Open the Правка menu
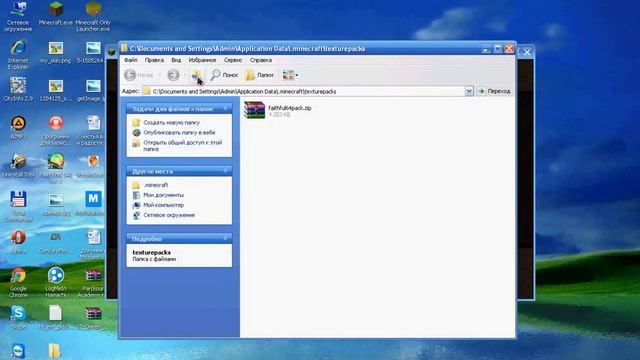The height and width of the screenshot is (360, 640). click(x=154, y=60)
